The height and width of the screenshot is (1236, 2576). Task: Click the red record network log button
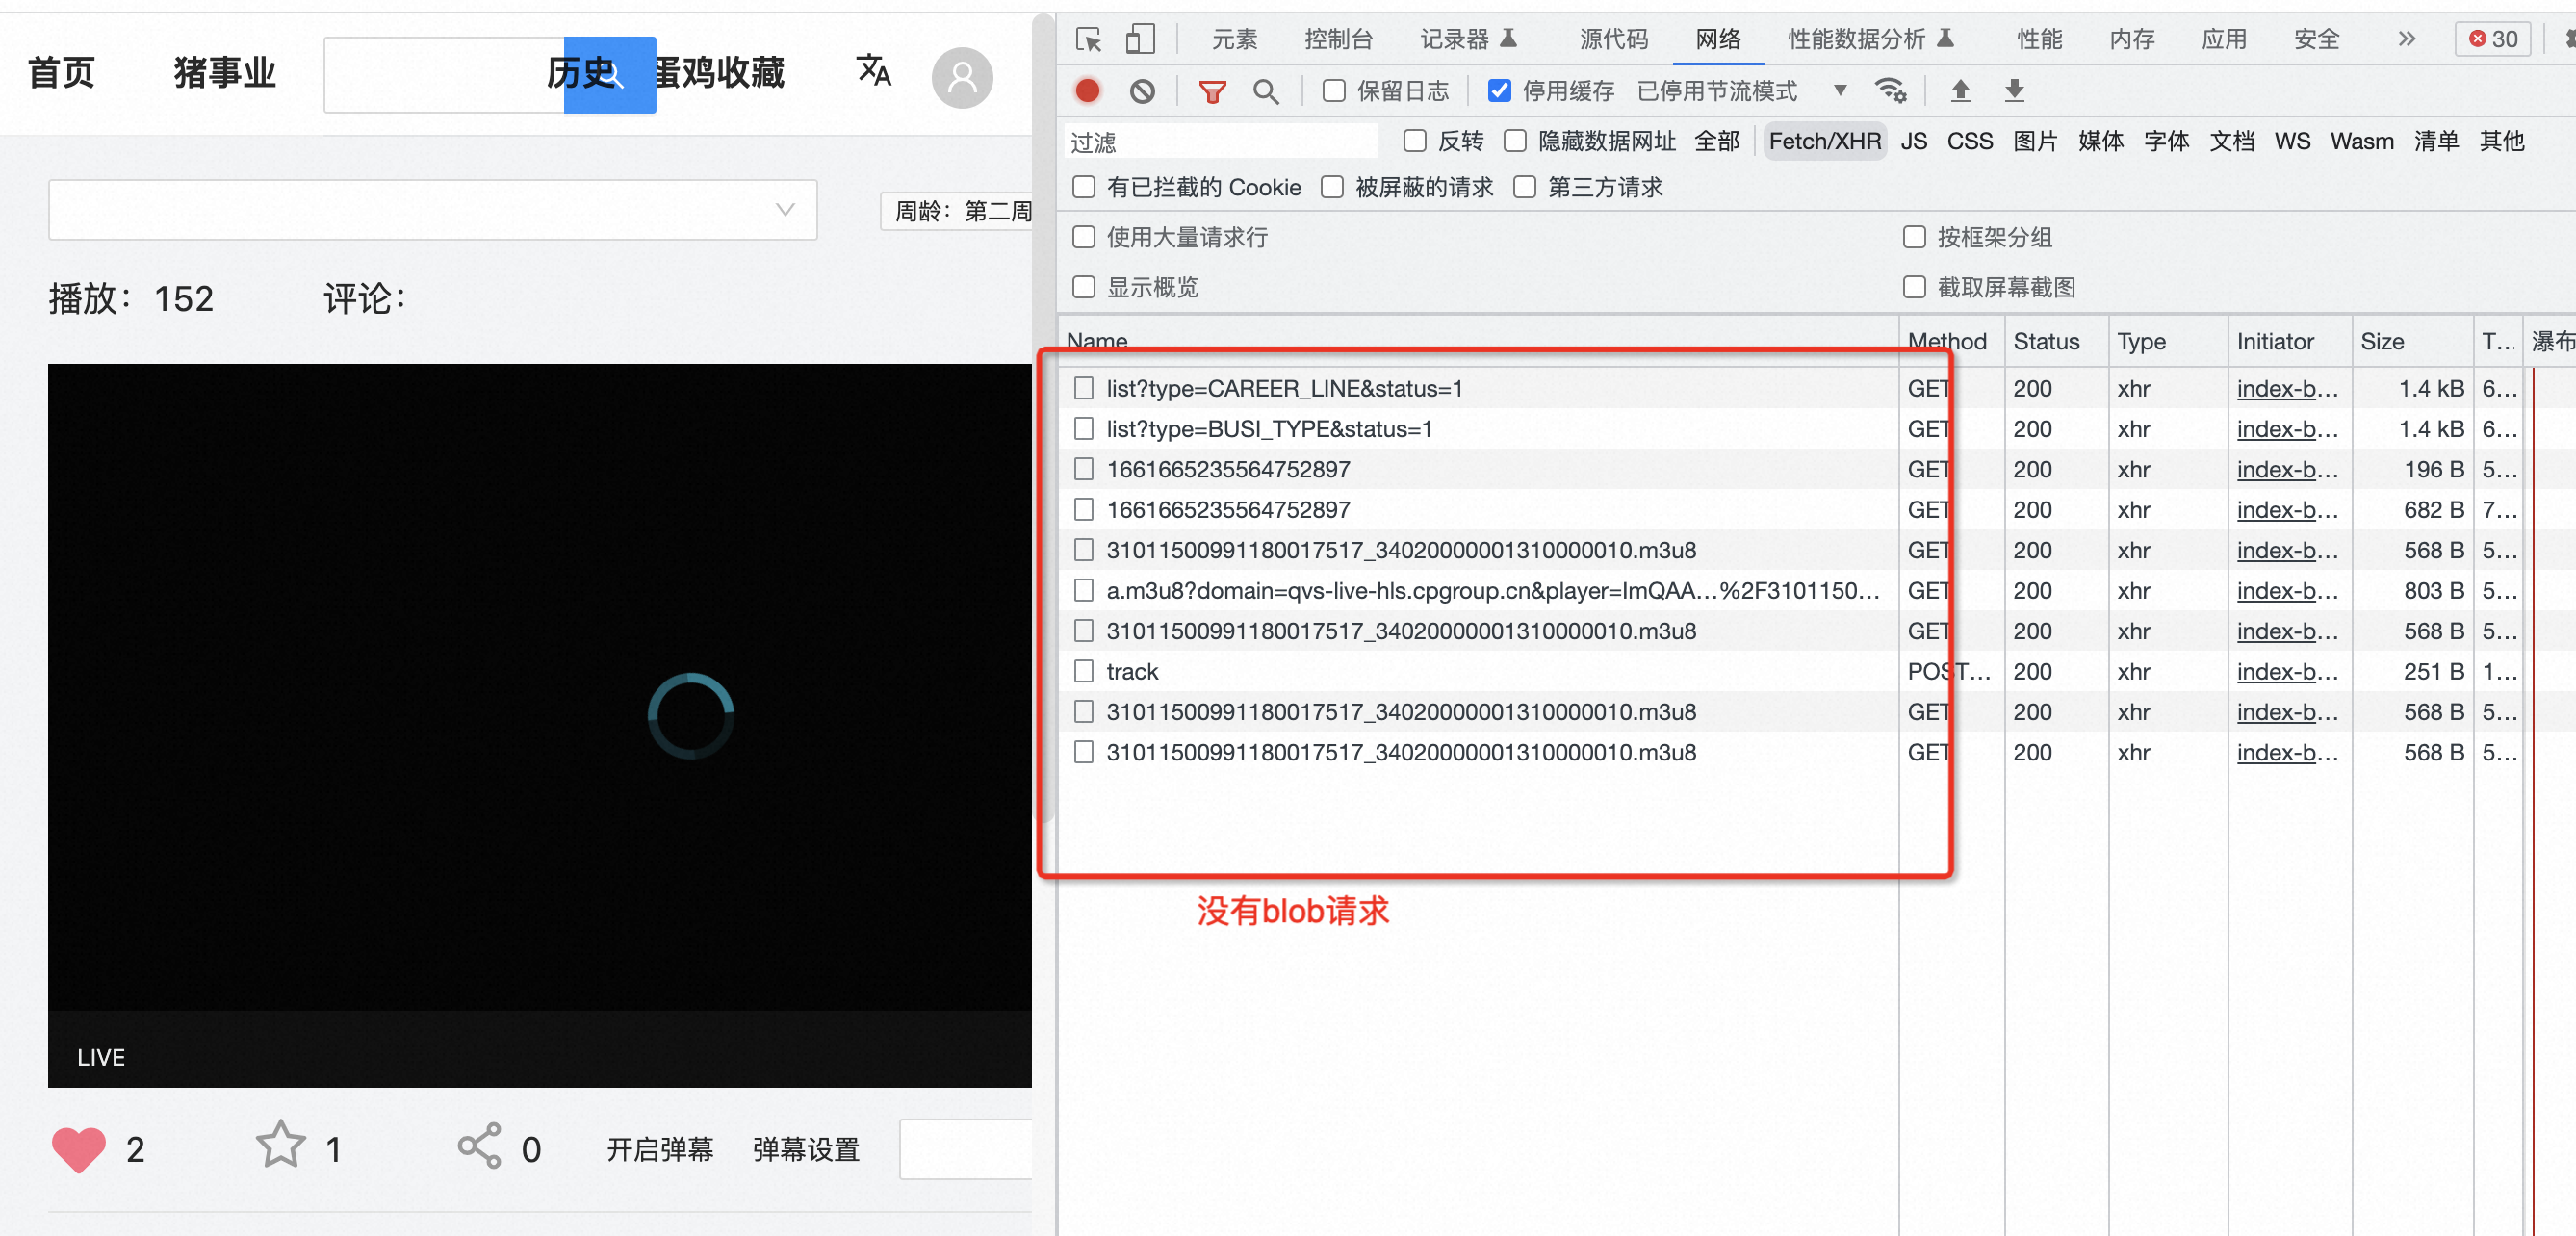coord(1087,91)
